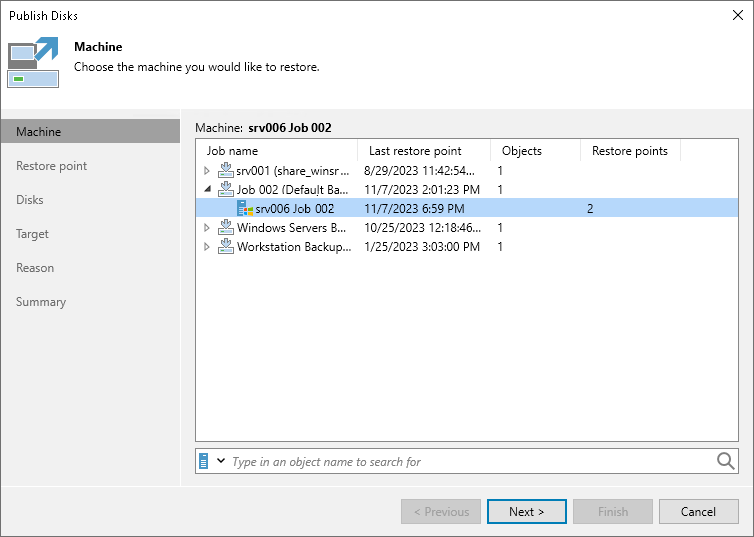Click the objects count for Windows Servers row
754x537 pixels.
(x=500, y=227)
